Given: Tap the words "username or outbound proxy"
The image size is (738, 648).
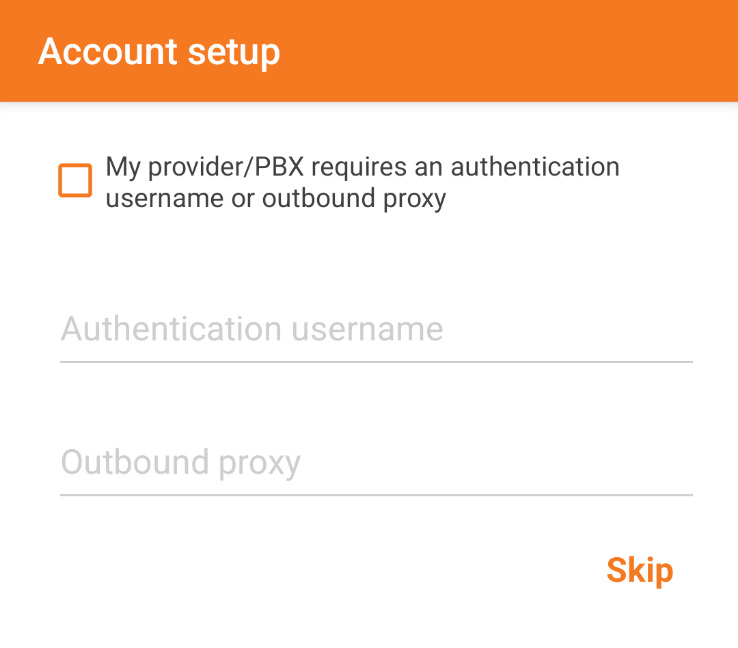Looking at the screenshot, I should pos(276,198).
